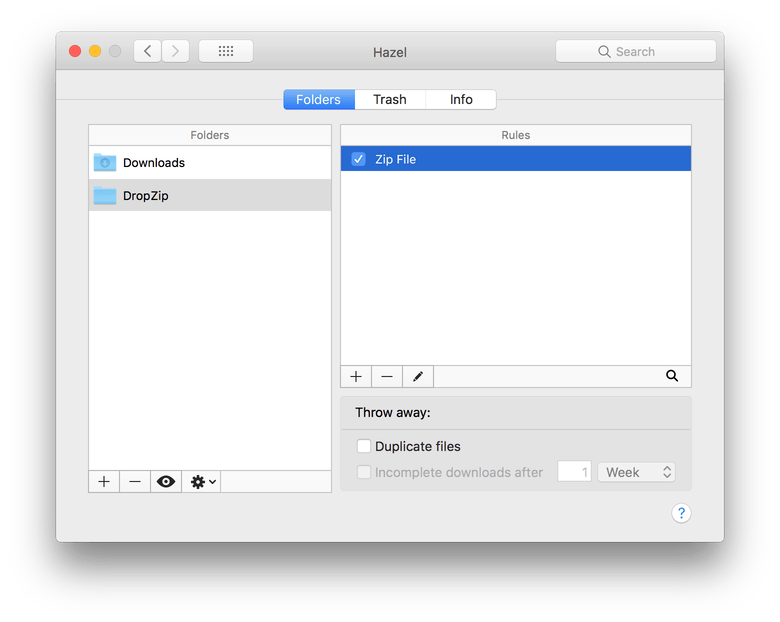The image size is (780, 622).
Task: Open the Info tab
Action: [461, 100]
